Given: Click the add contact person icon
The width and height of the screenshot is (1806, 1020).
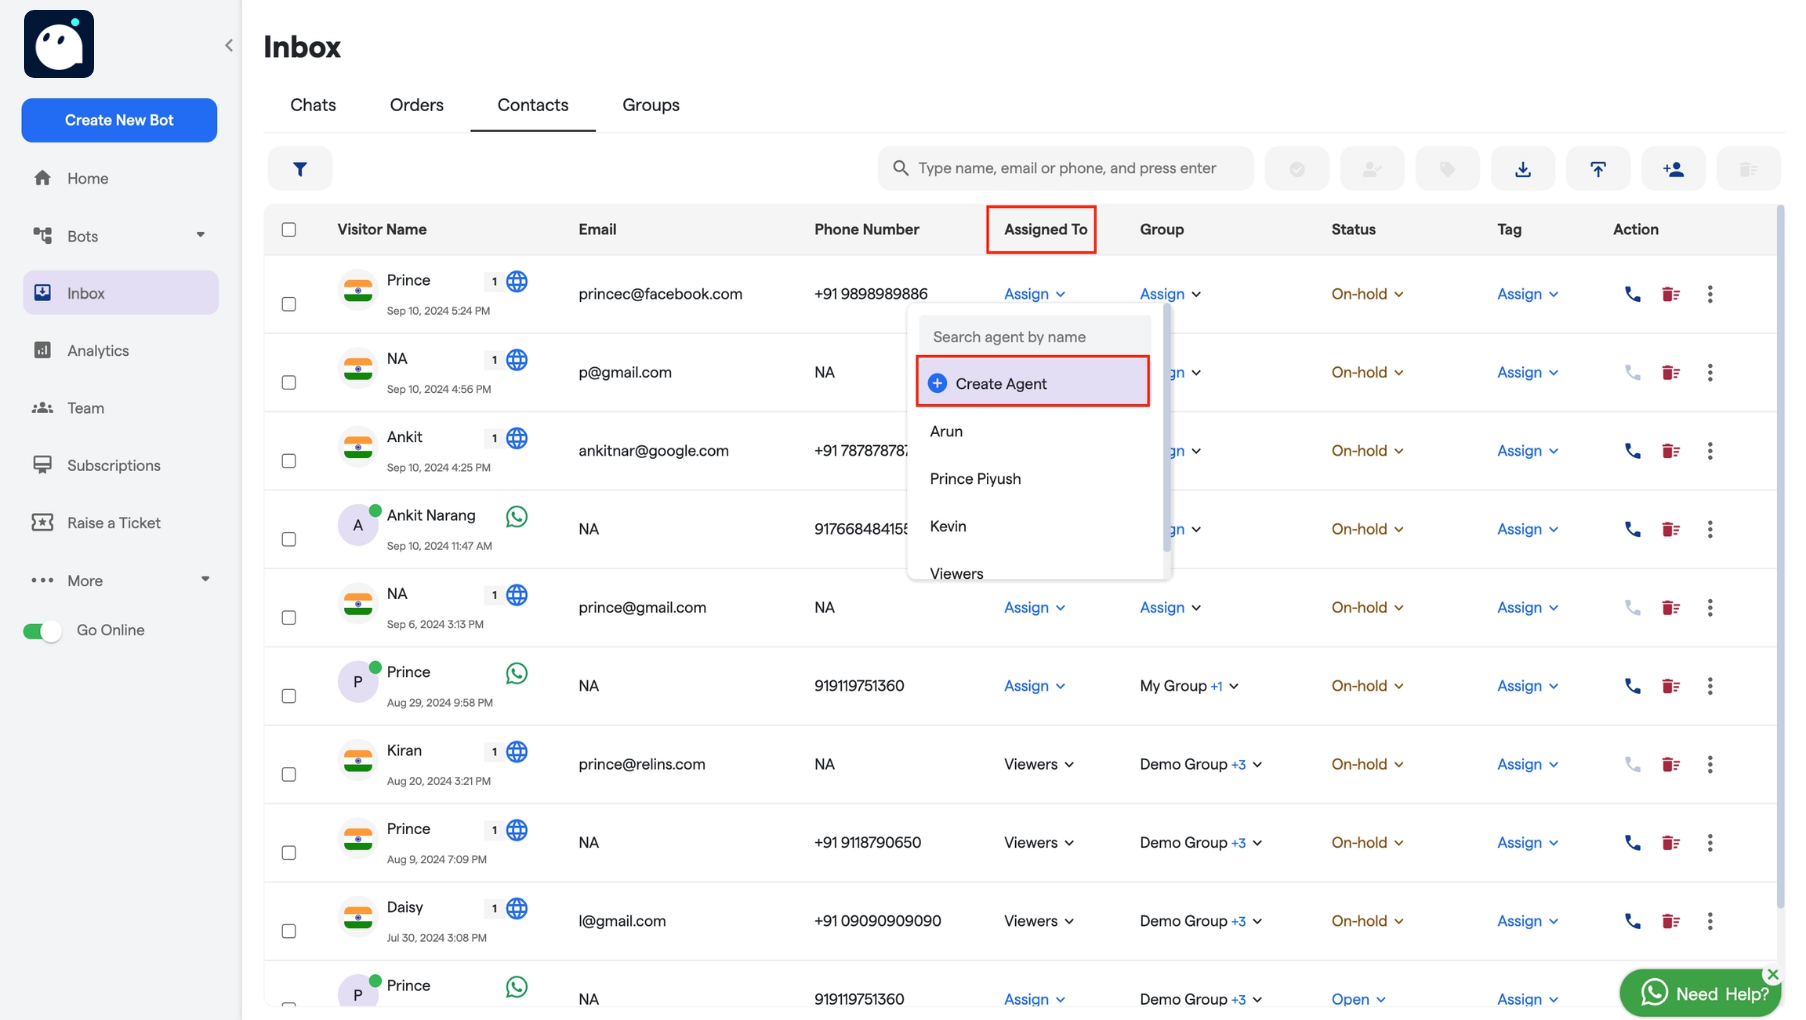Looking at the screenshot, I should tap(1673, 169).
